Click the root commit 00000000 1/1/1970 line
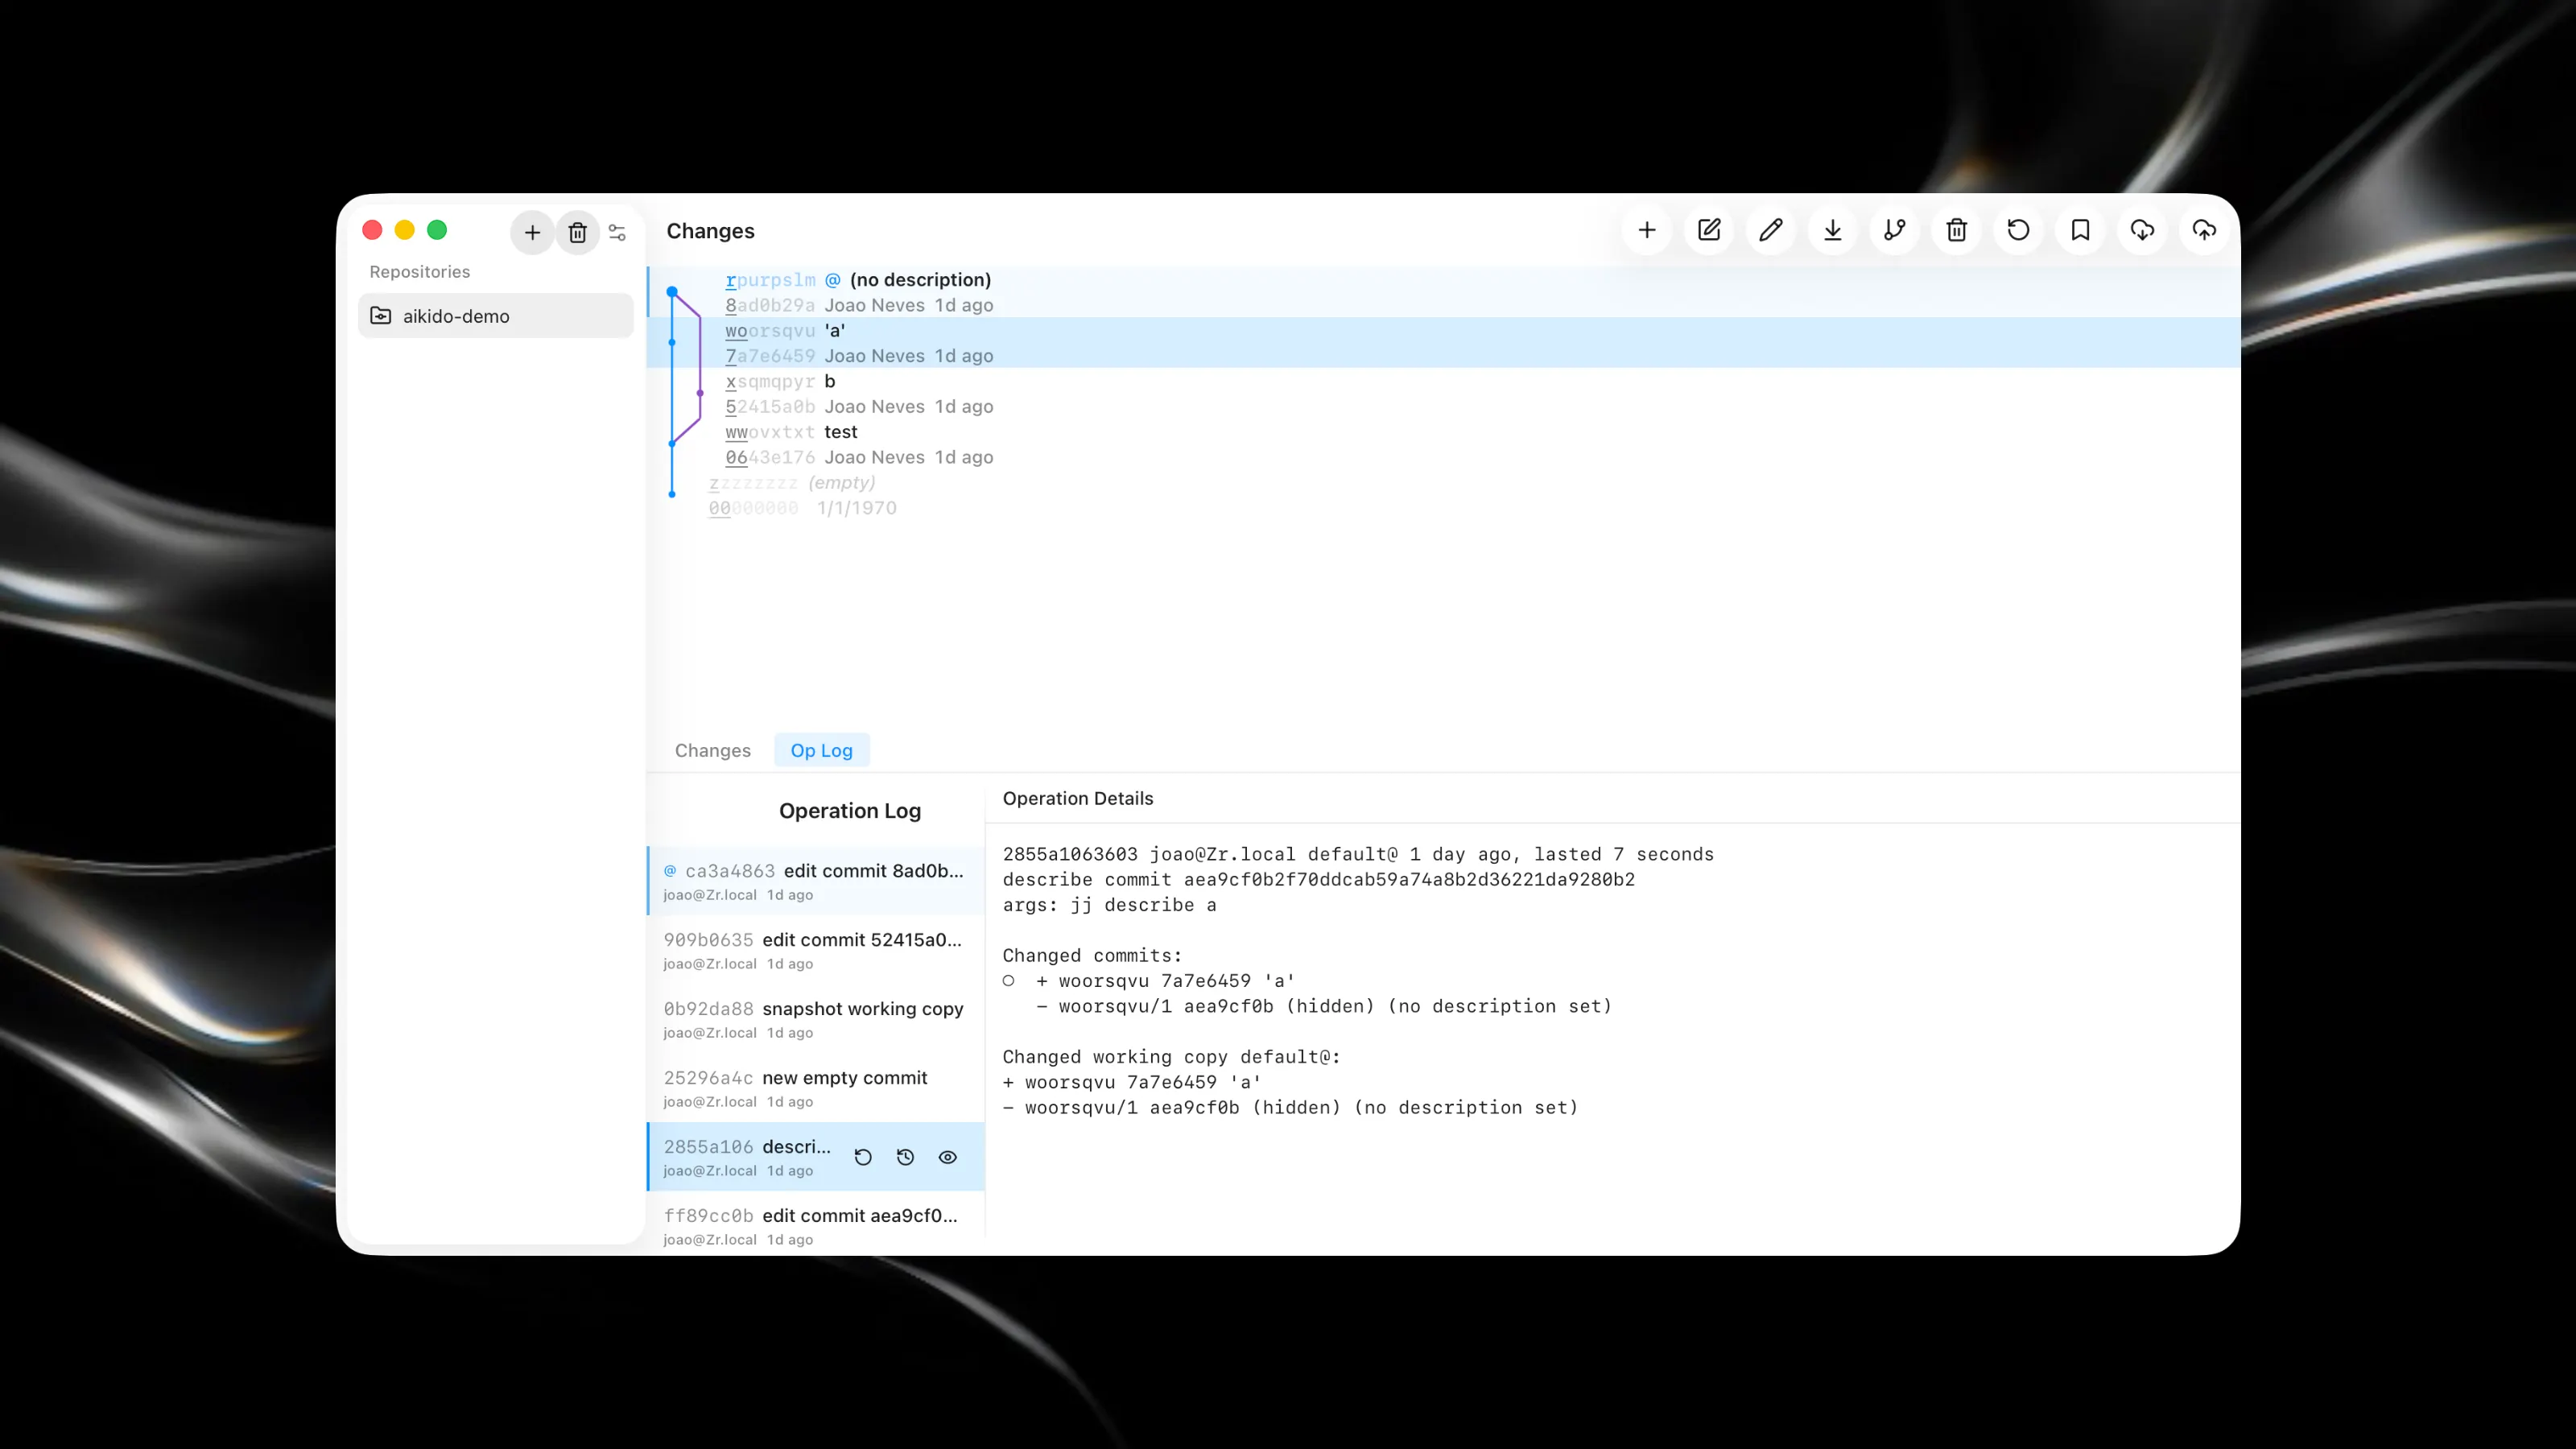The image size is (2576, 1449). point(803,508)
